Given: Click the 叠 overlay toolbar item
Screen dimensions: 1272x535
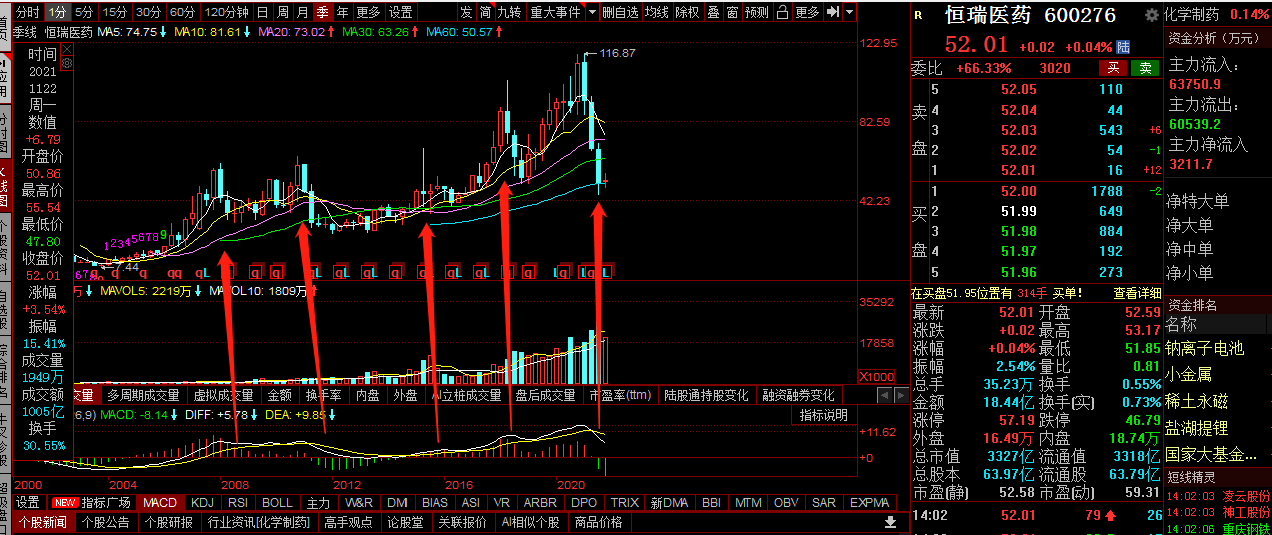Looking at the screenshot, I should [x=712, y=12].
